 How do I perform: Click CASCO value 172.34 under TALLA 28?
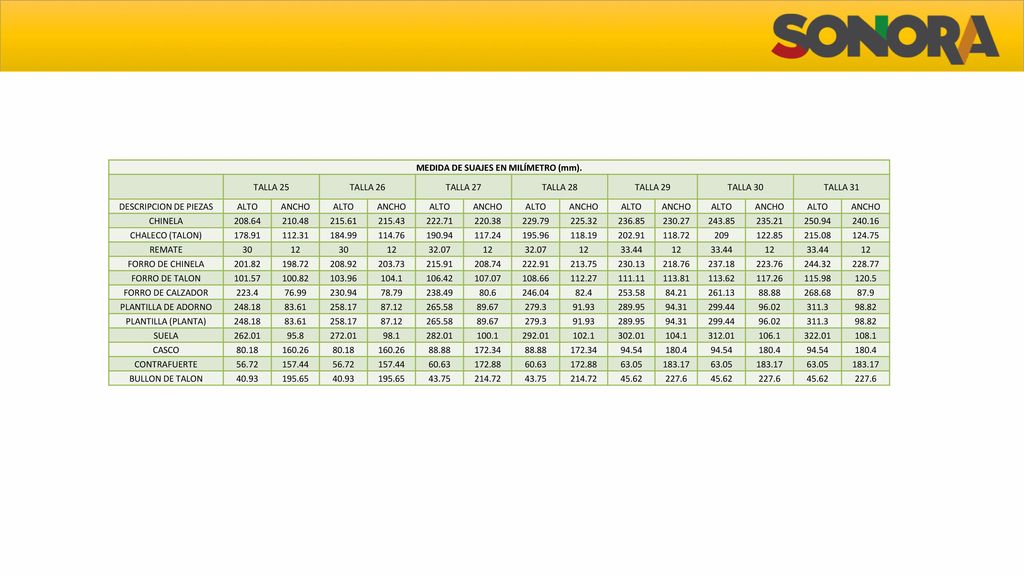coord(583,350)
